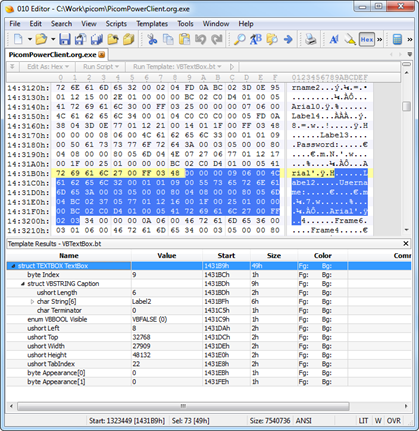The height and width of the screenshot is (431, 419).
Task: Open the tab list dropdown arrow
Action: pyautogui.click(x=410, y=54)
